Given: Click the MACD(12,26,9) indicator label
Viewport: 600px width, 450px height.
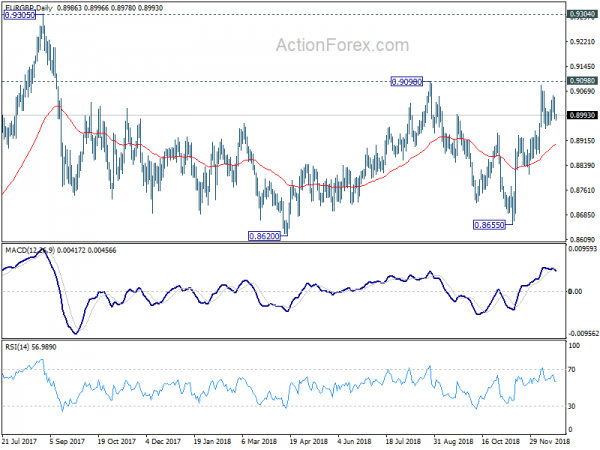Looking at the screenshot, I should pos(30,250).
